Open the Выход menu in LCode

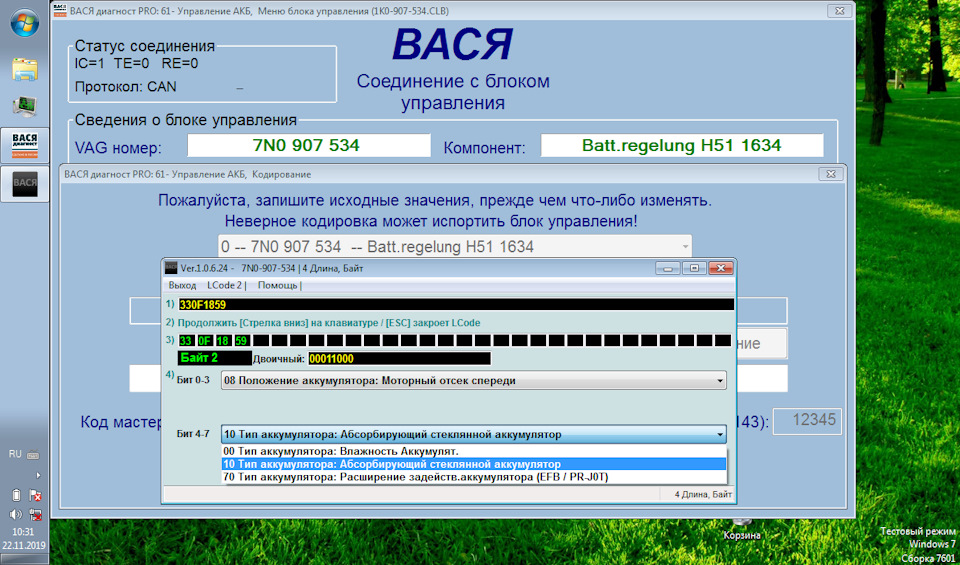coord(182,285)
